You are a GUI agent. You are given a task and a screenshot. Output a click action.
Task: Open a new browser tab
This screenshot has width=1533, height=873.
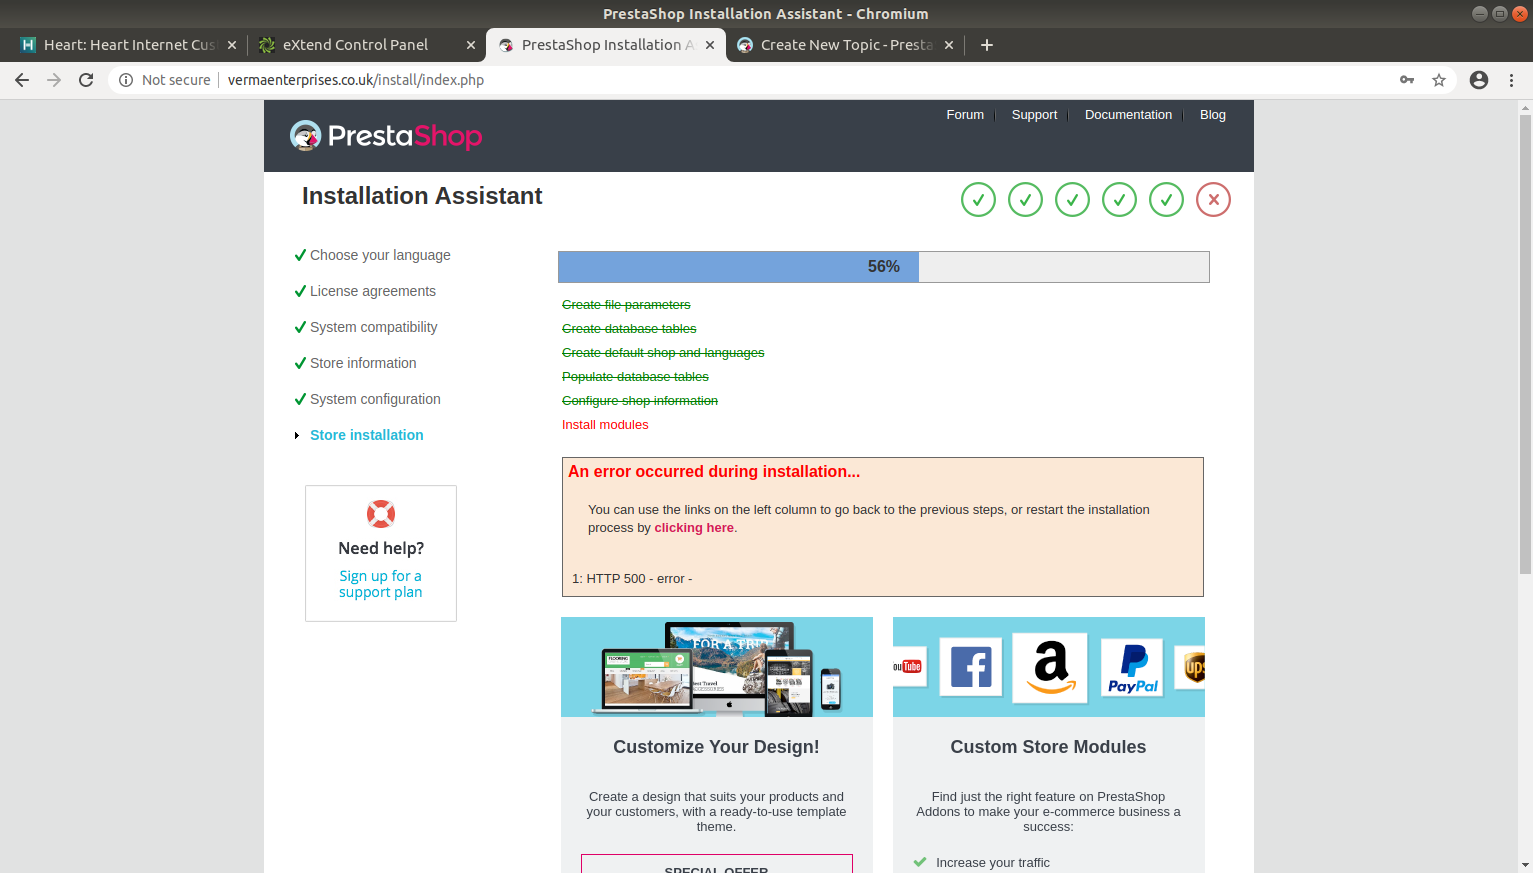[987, 45]
